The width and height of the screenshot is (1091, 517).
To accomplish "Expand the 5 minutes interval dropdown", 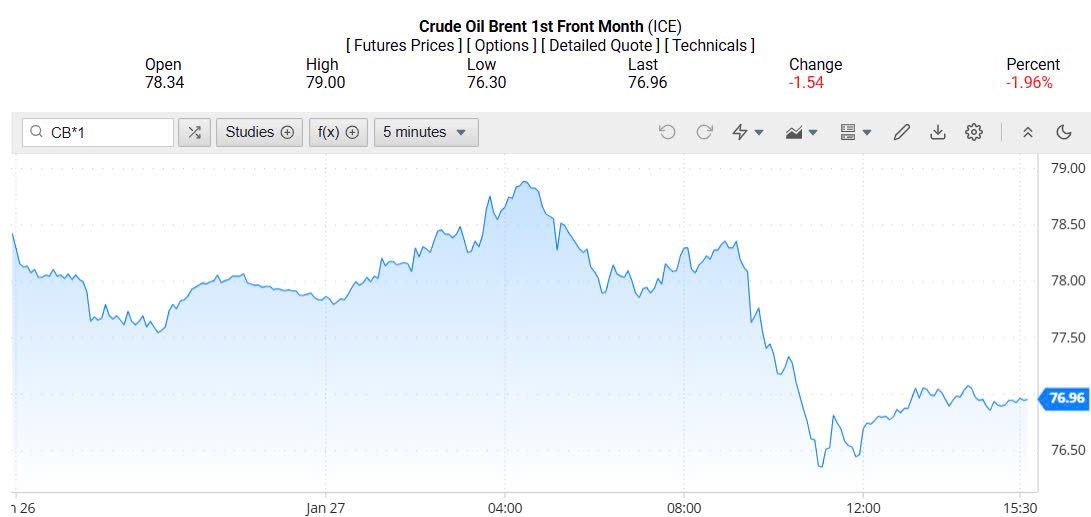I will pyautogui.click(x=426, y=132).
